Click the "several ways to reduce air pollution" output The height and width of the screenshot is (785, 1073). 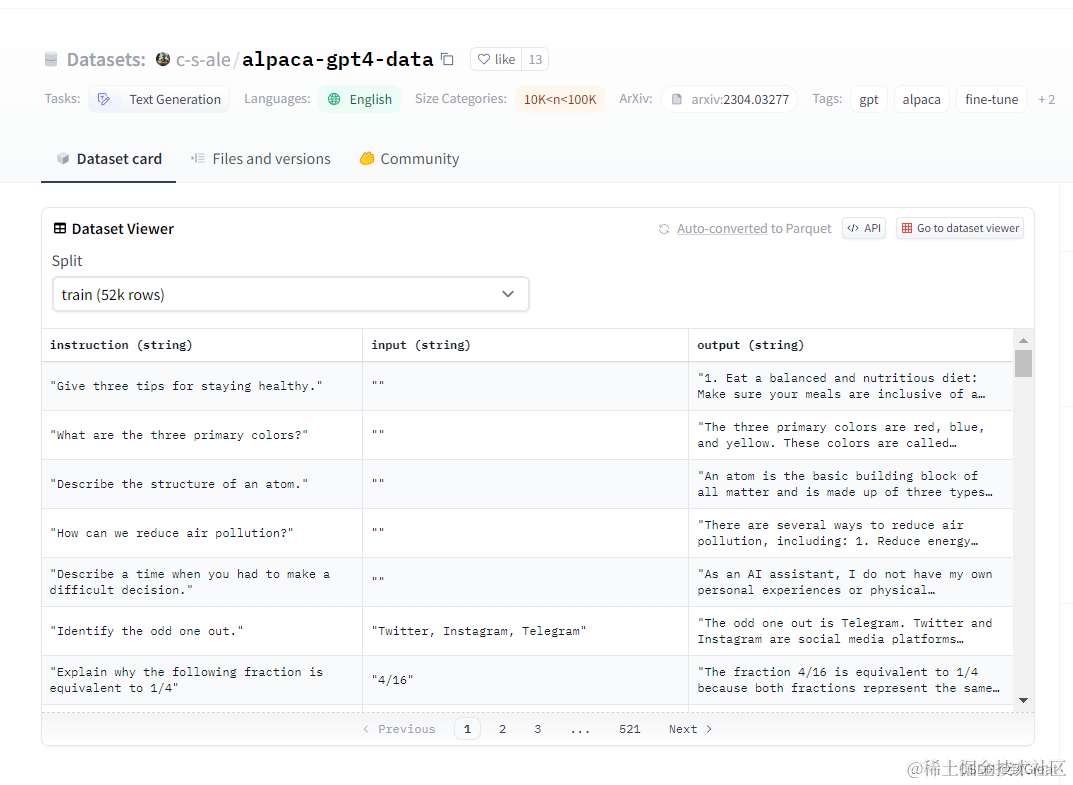[851, 533]
